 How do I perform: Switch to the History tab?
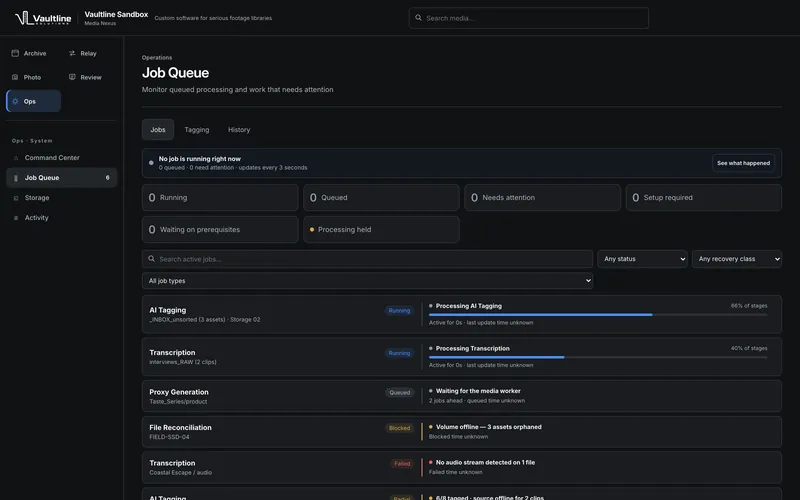(239, 130)
